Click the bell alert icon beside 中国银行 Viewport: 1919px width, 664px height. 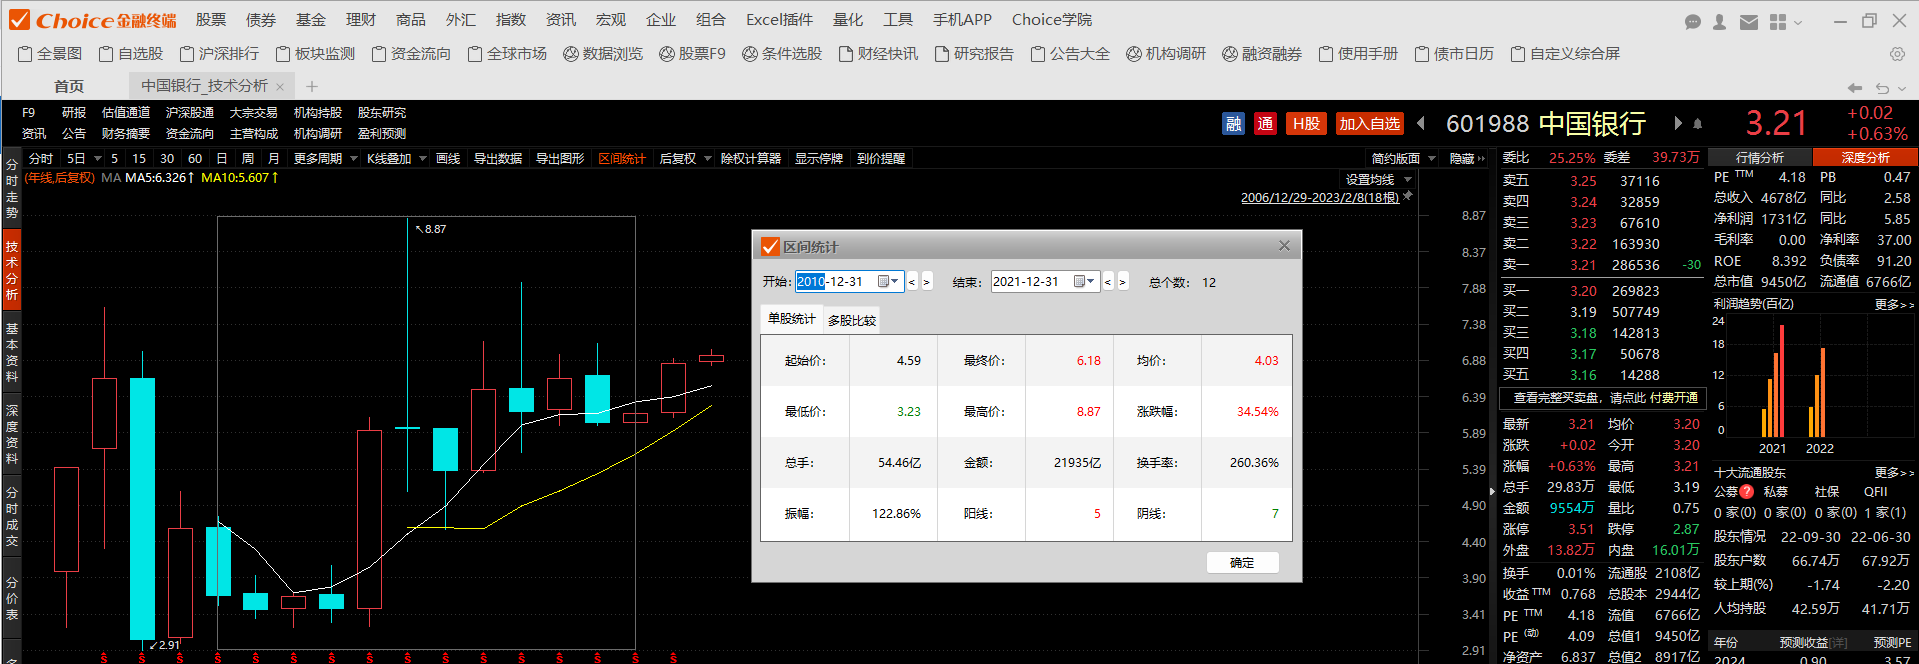point(1697,124)
